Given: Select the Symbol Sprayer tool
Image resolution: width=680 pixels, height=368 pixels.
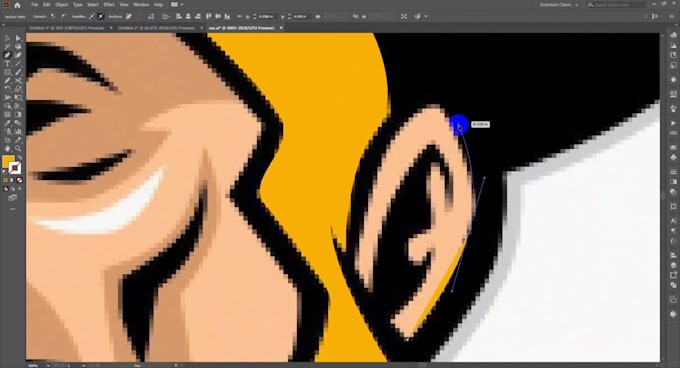Looking at the screenshot, I should click(7, 131).
